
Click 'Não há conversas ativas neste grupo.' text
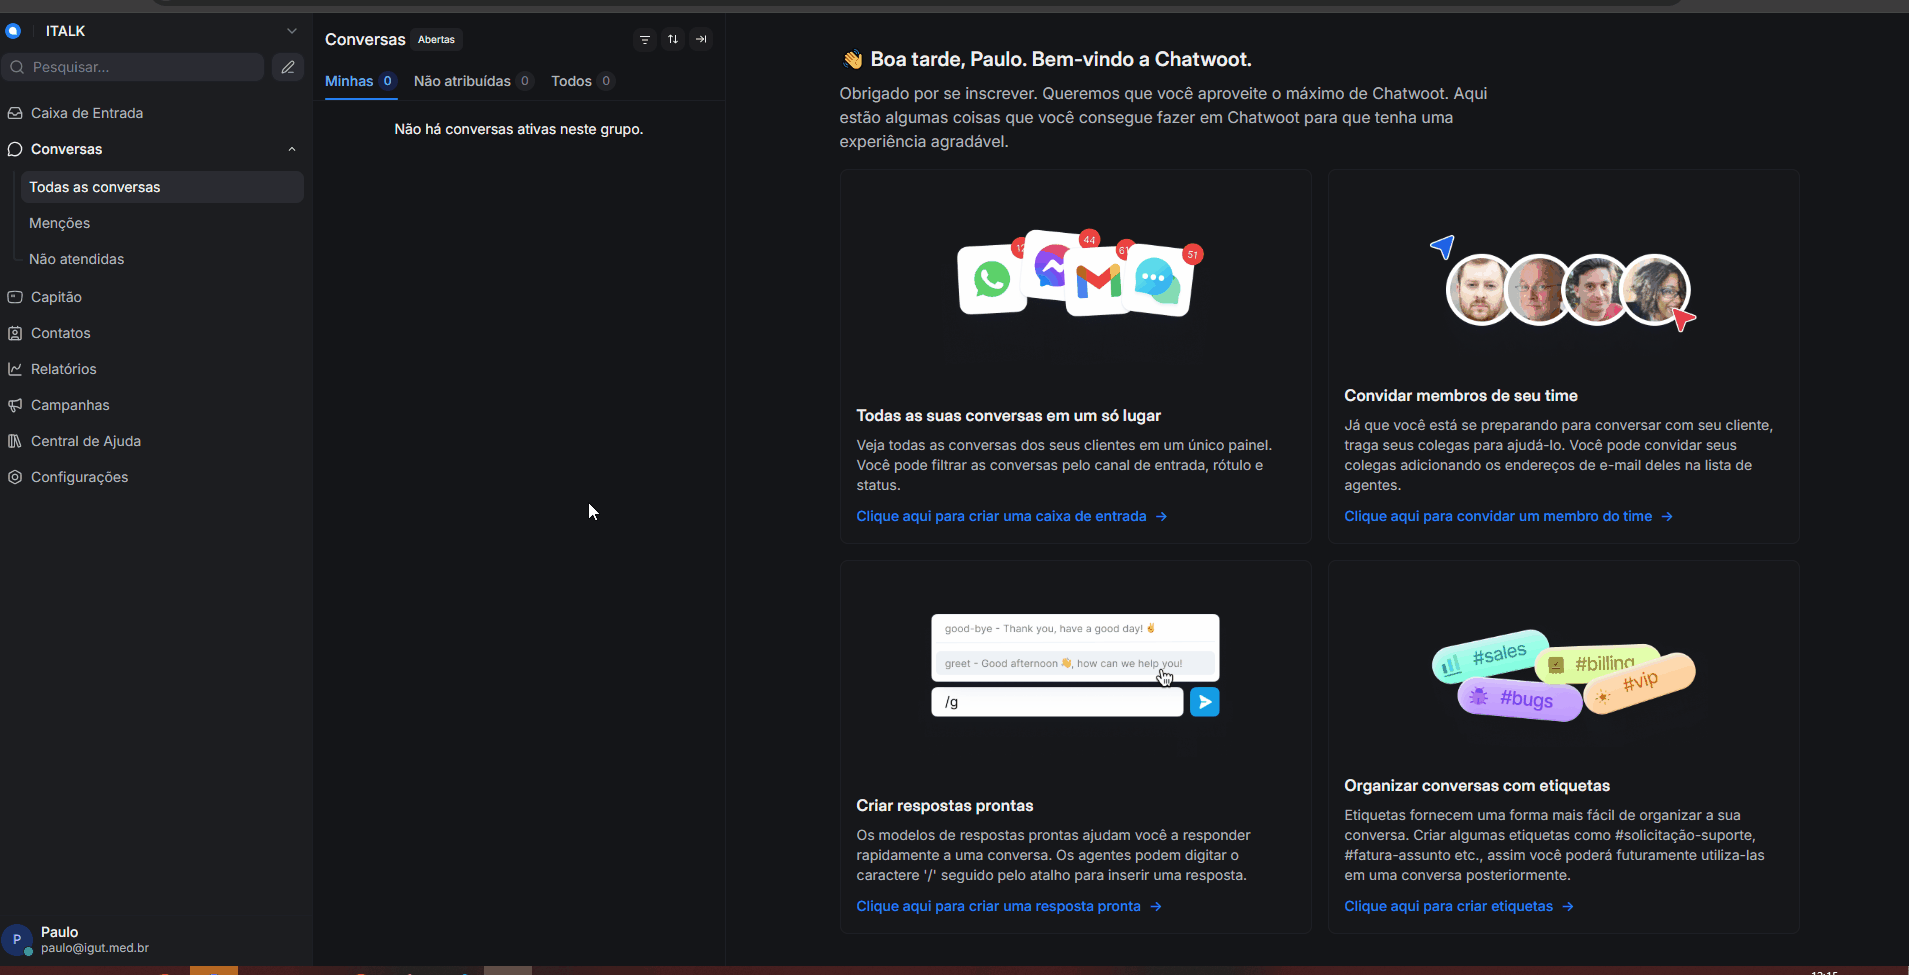(519, 129)
